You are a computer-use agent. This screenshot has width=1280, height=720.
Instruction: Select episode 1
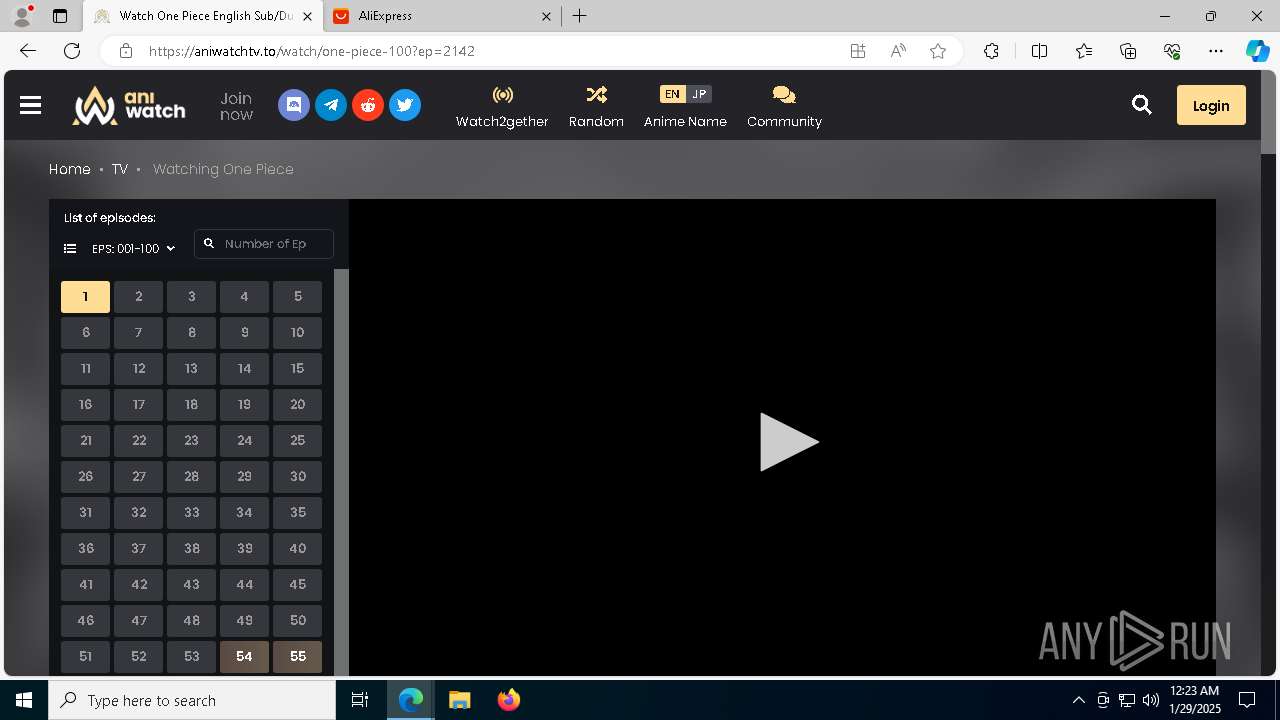85,296
